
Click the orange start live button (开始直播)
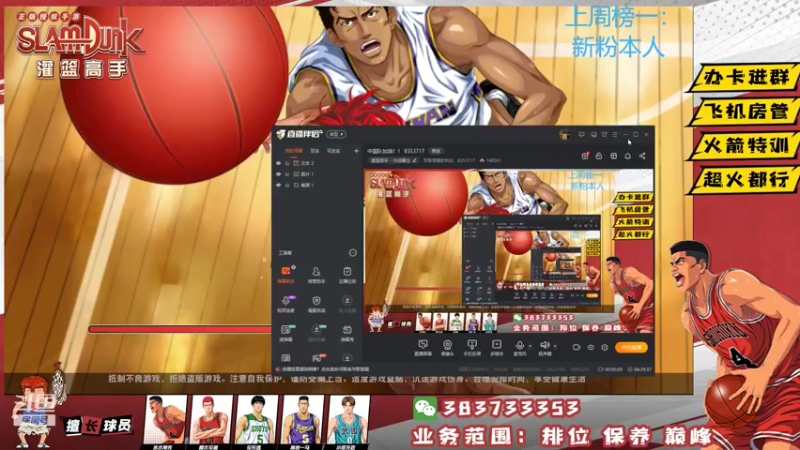click(631, 347)
